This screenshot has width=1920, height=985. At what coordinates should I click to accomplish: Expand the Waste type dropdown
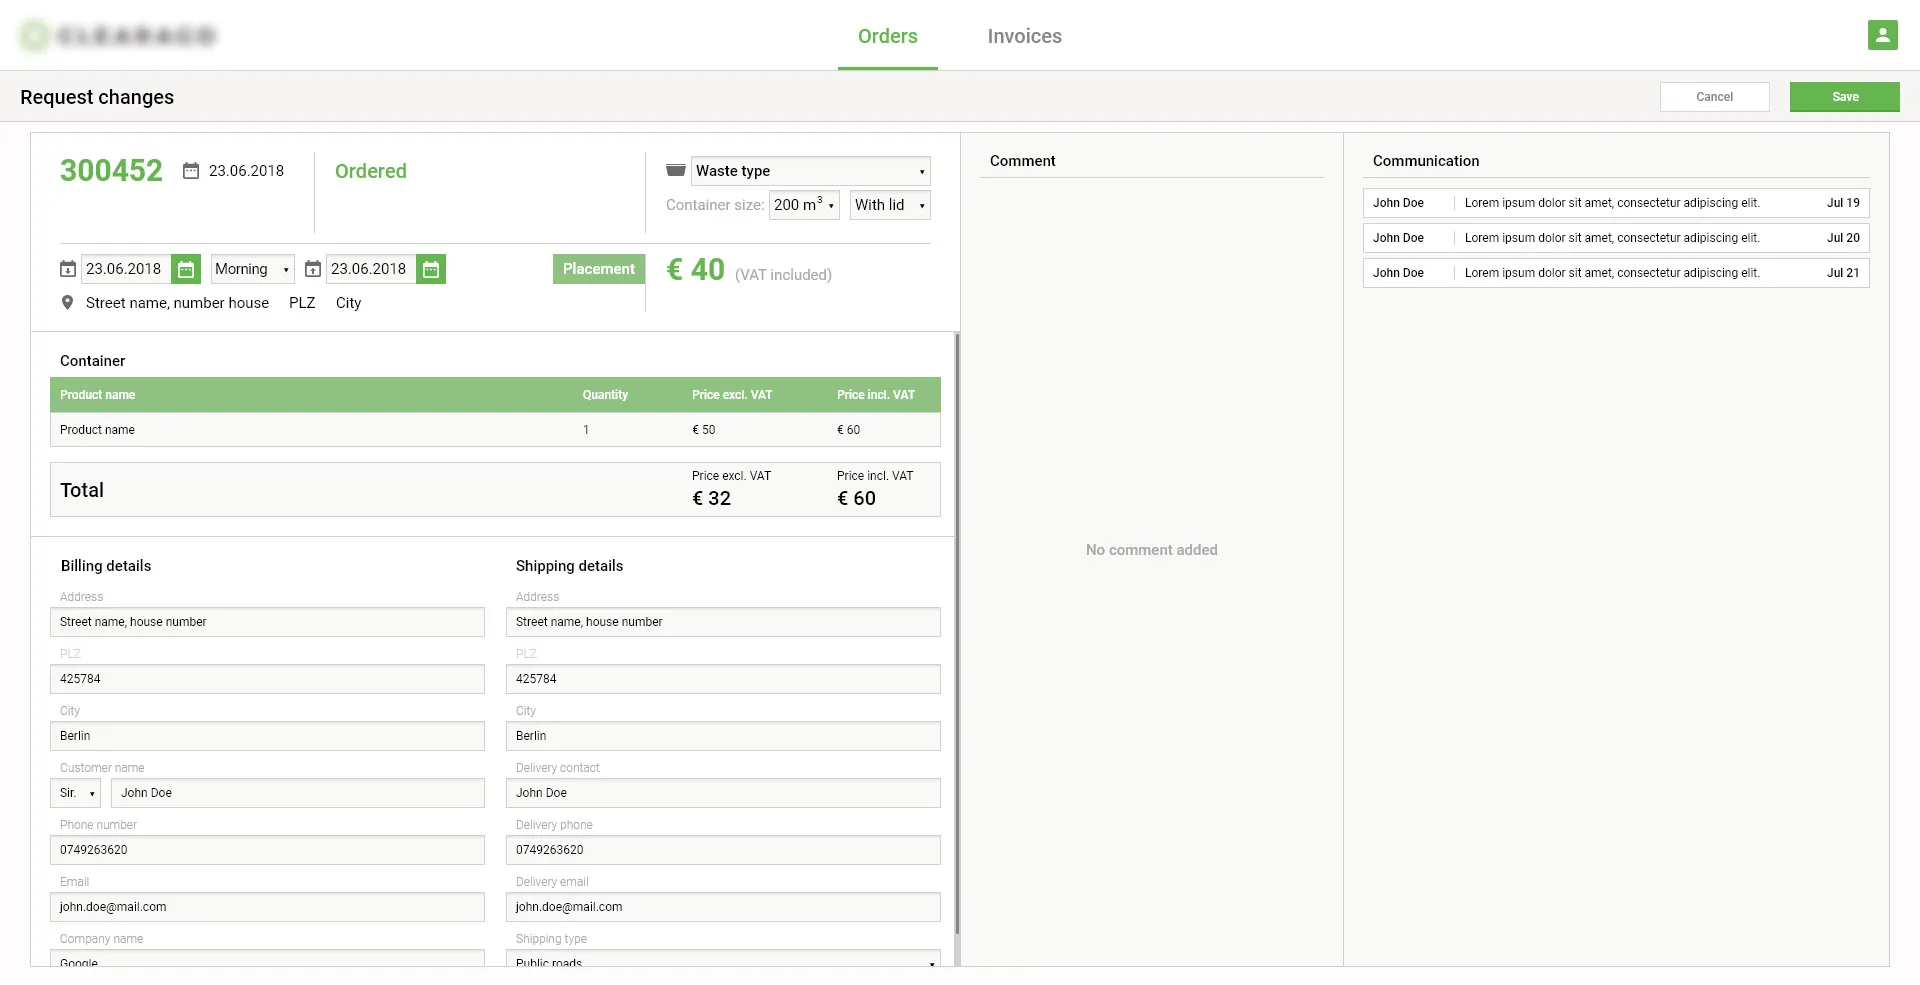tap(810, 171)
